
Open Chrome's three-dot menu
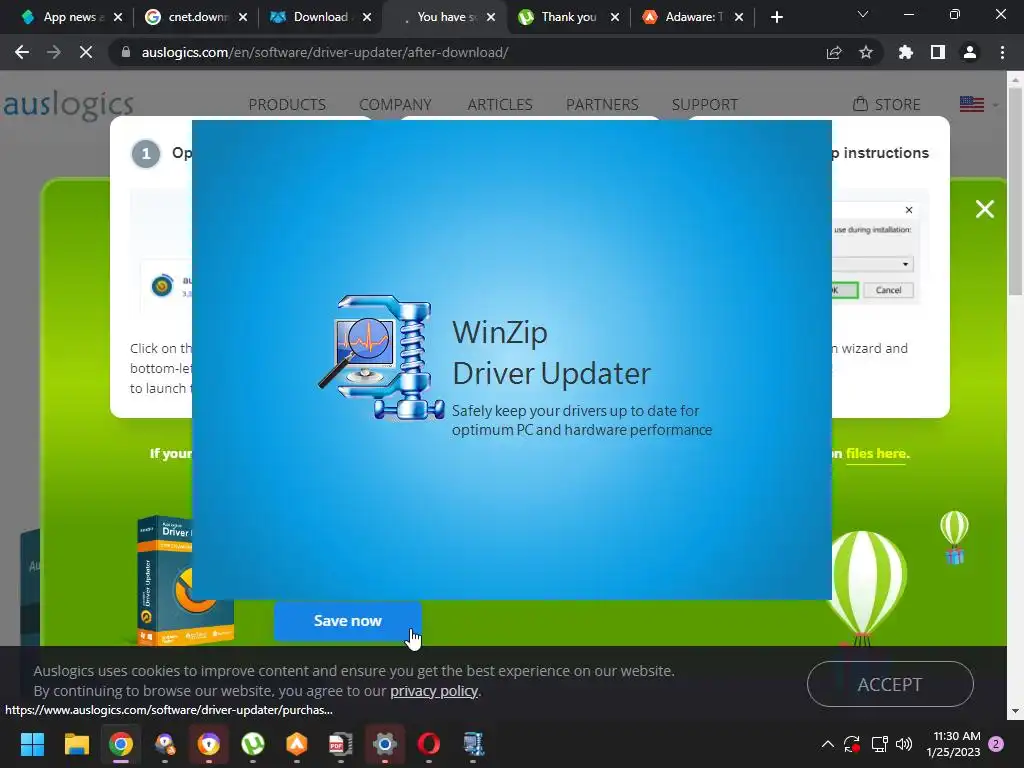coord(1002,52)
